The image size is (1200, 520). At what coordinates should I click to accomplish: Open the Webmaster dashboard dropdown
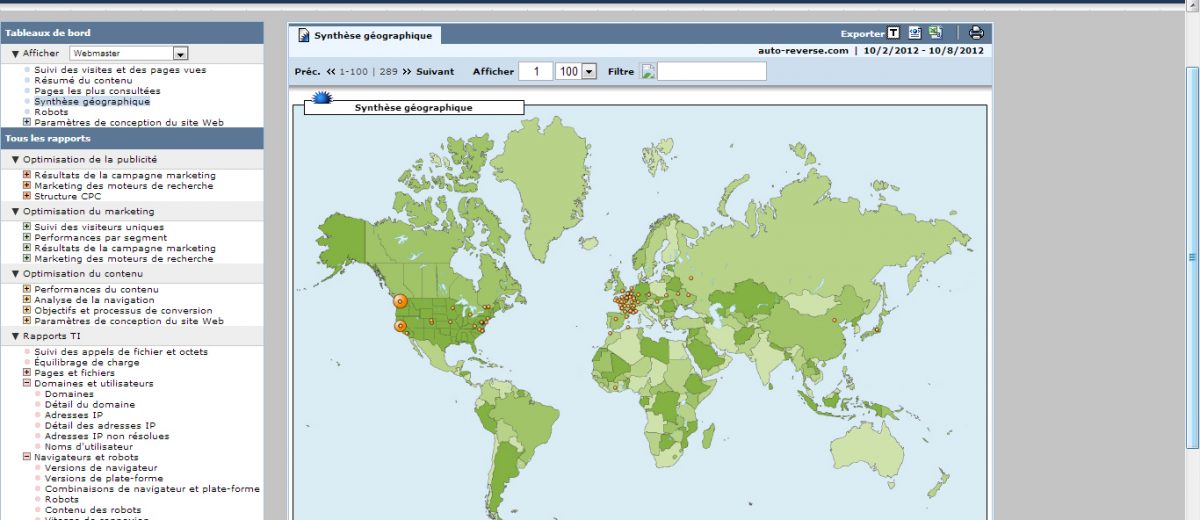180,53
